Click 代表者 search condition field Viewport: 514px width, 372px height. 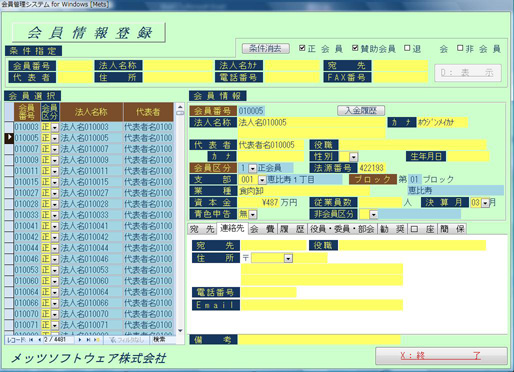[75, 77]
